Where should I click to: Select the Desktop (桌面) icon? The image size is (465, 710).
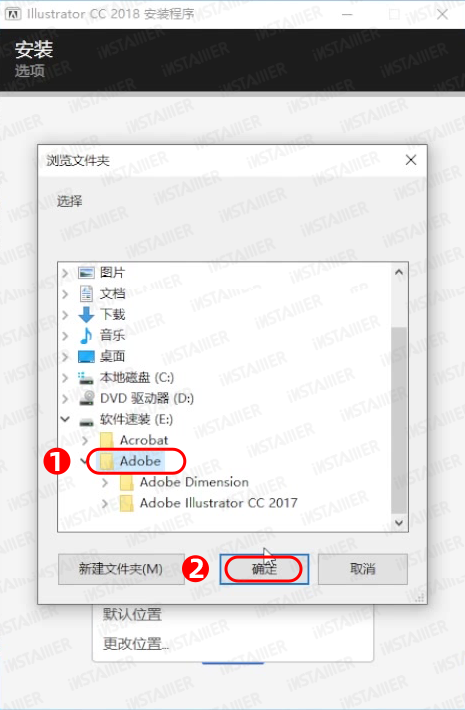pyautogui.click(x=86, y=356)
